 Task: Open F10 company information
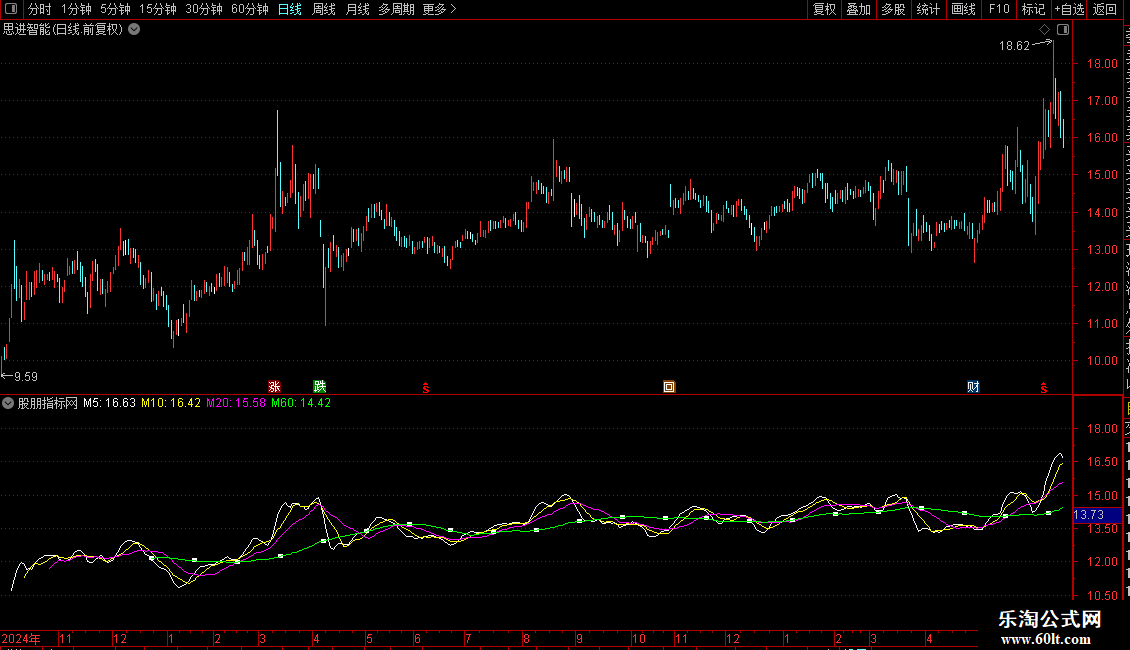[999, 9]
